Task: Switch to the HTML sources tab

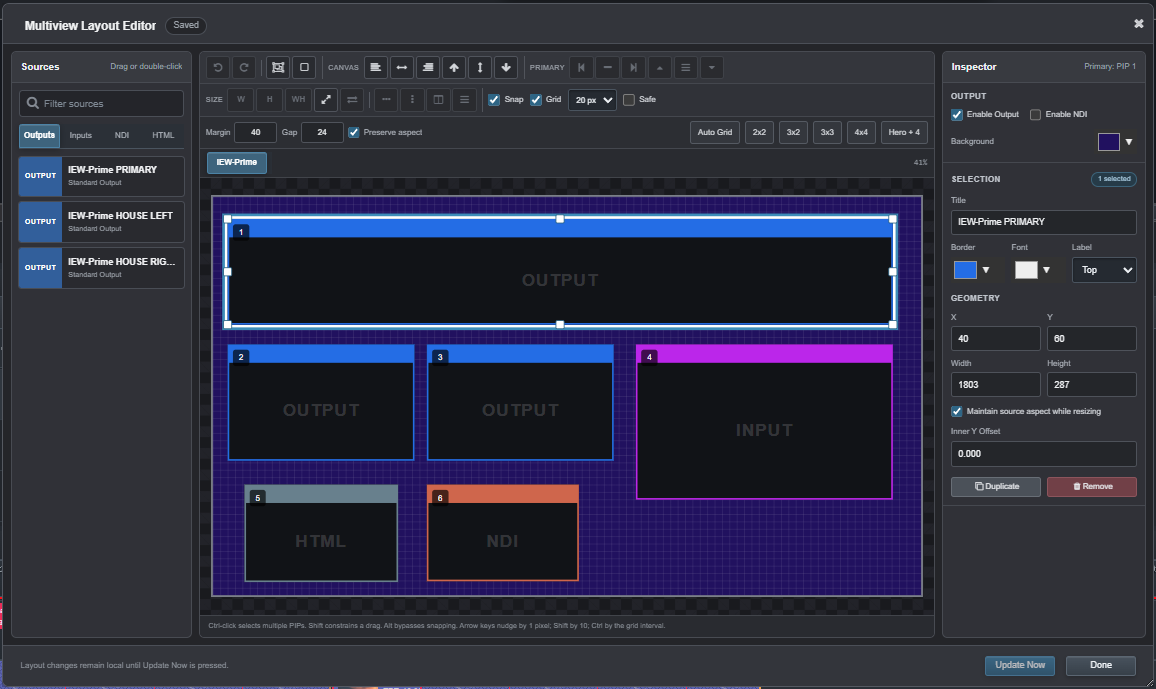Action: tap(163, 136)
